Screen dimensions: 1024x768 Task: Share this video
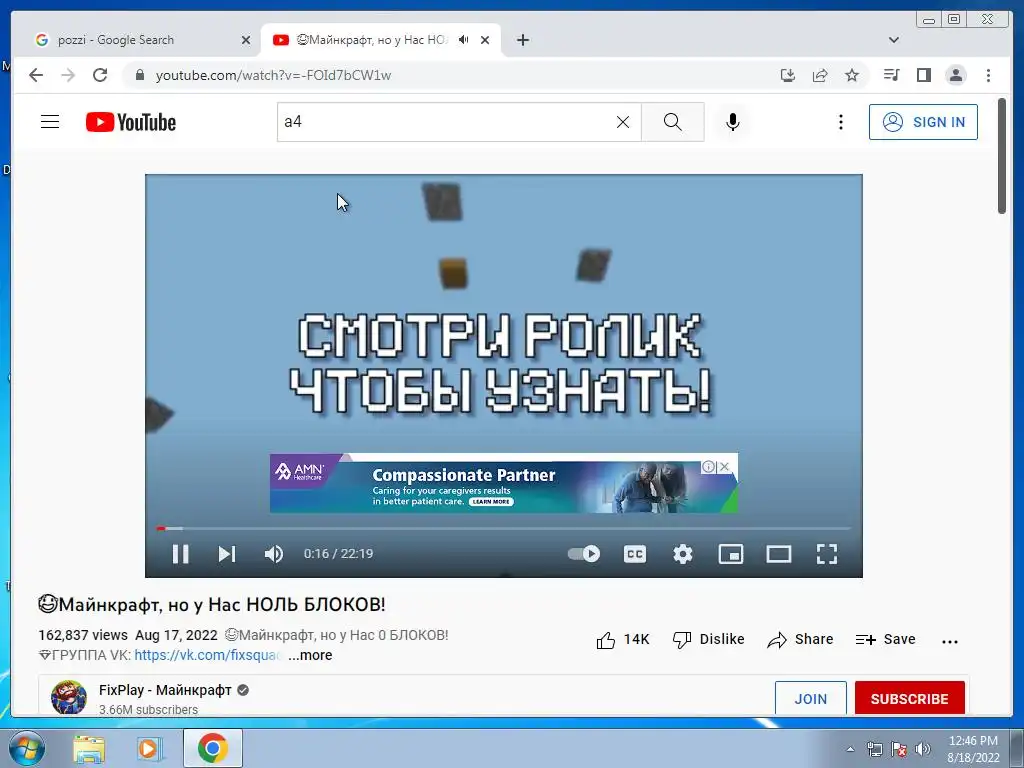tap(800, 639)
